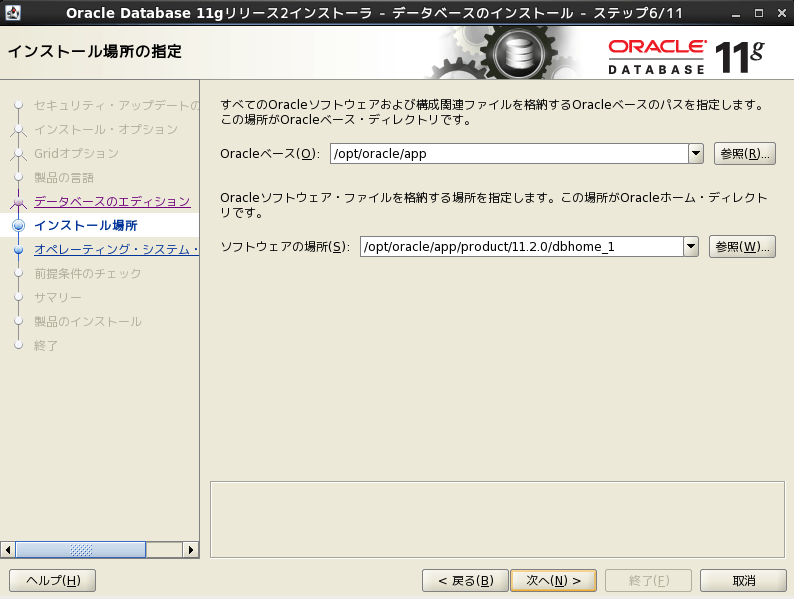Click the Oracle Database 11g logo

click(685, 55)
